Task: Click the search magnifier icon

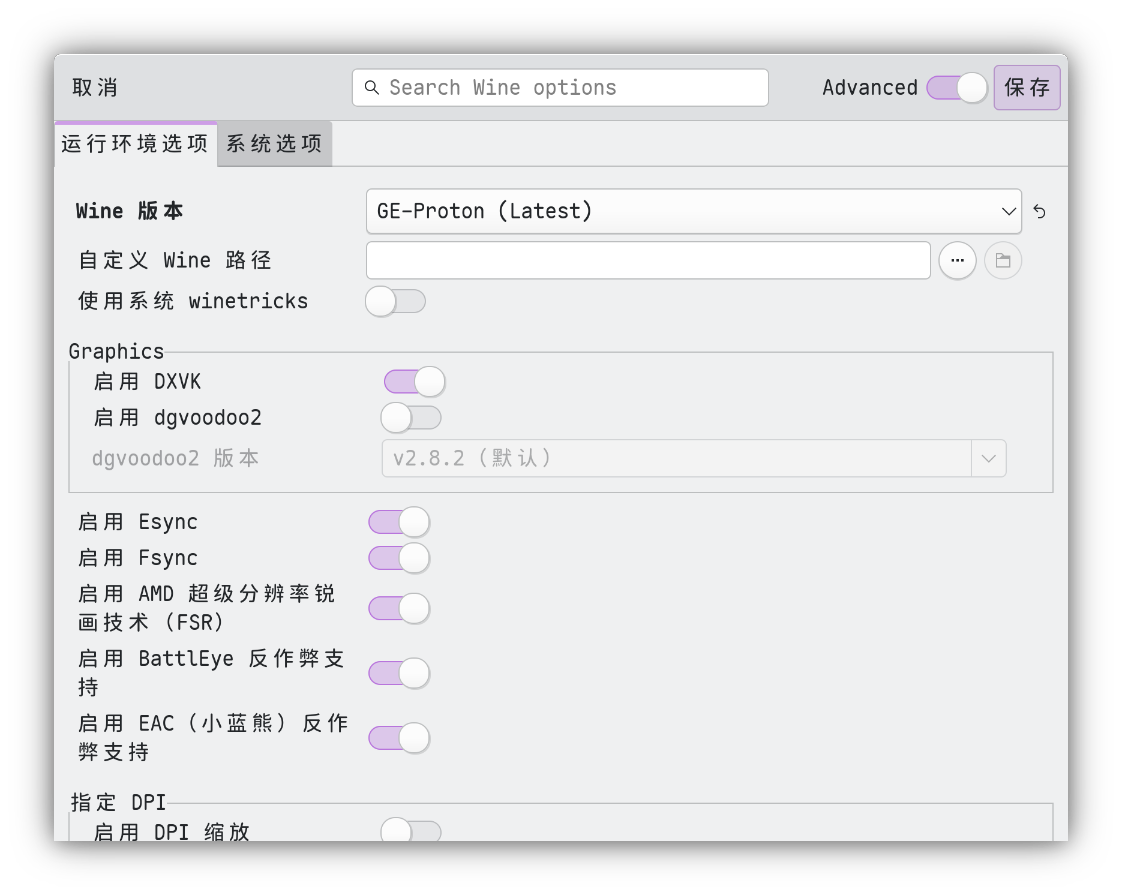Action: click(372, 88)
